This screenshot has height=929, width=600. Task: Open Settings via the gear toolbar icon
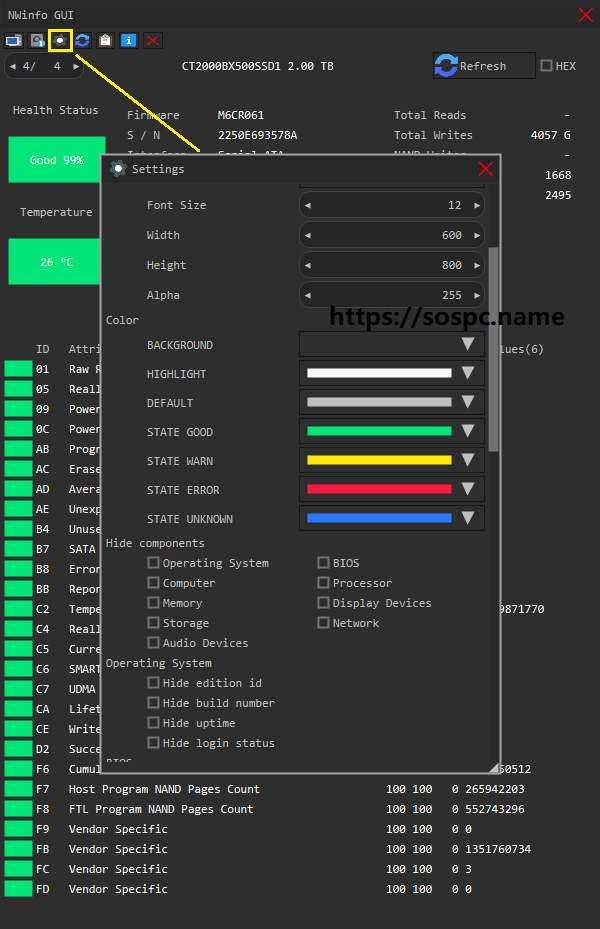click(x=60, y=40)
